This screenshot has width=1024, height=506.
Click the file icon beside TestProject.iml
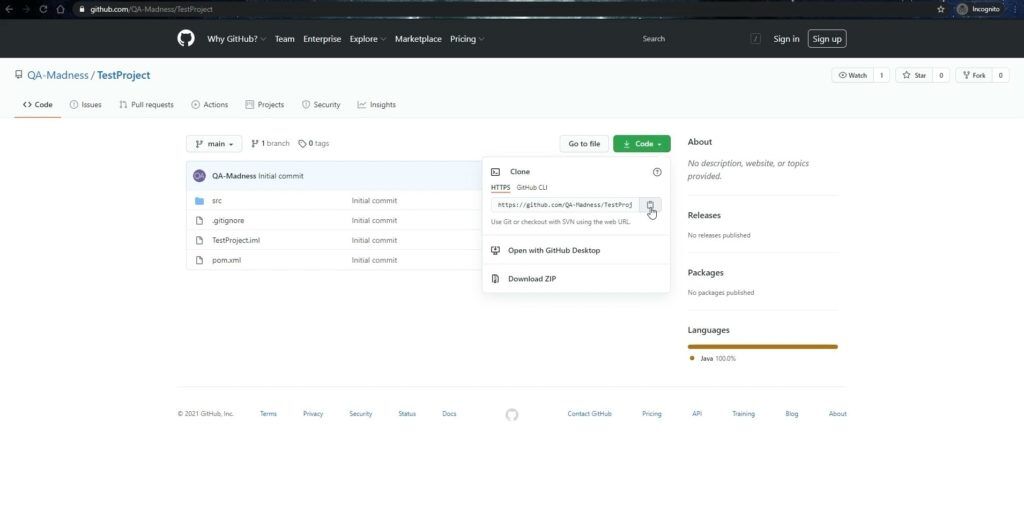[x=200, y=240]
